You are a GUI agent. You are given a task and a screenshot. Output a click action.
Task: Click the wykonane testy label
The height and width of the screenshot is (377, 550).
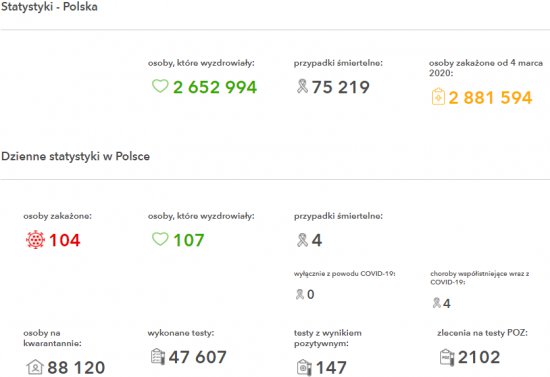(x=181, y=333)
